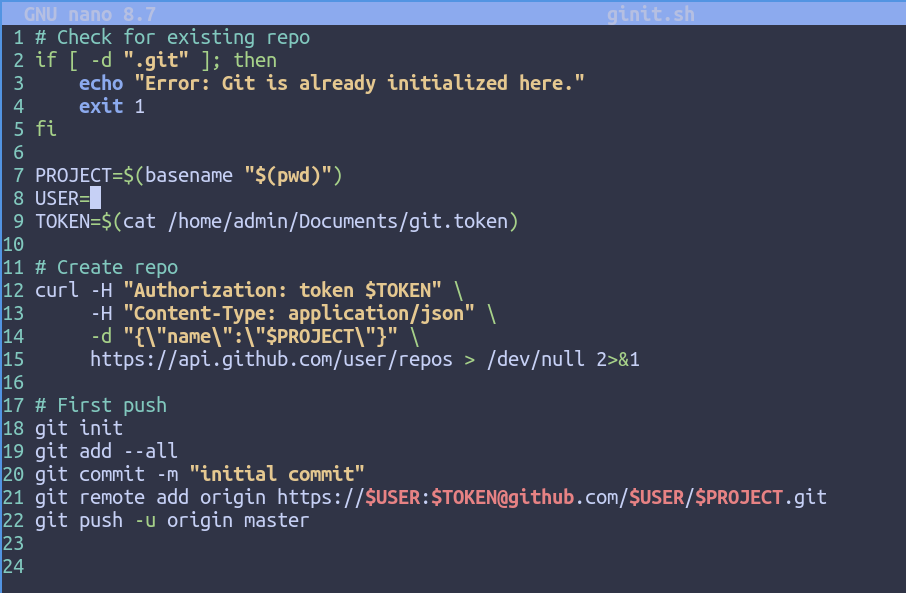906x593 pixels.
Task: Click the URL "https://api.github.com/user/repos"
Action: 272,359
